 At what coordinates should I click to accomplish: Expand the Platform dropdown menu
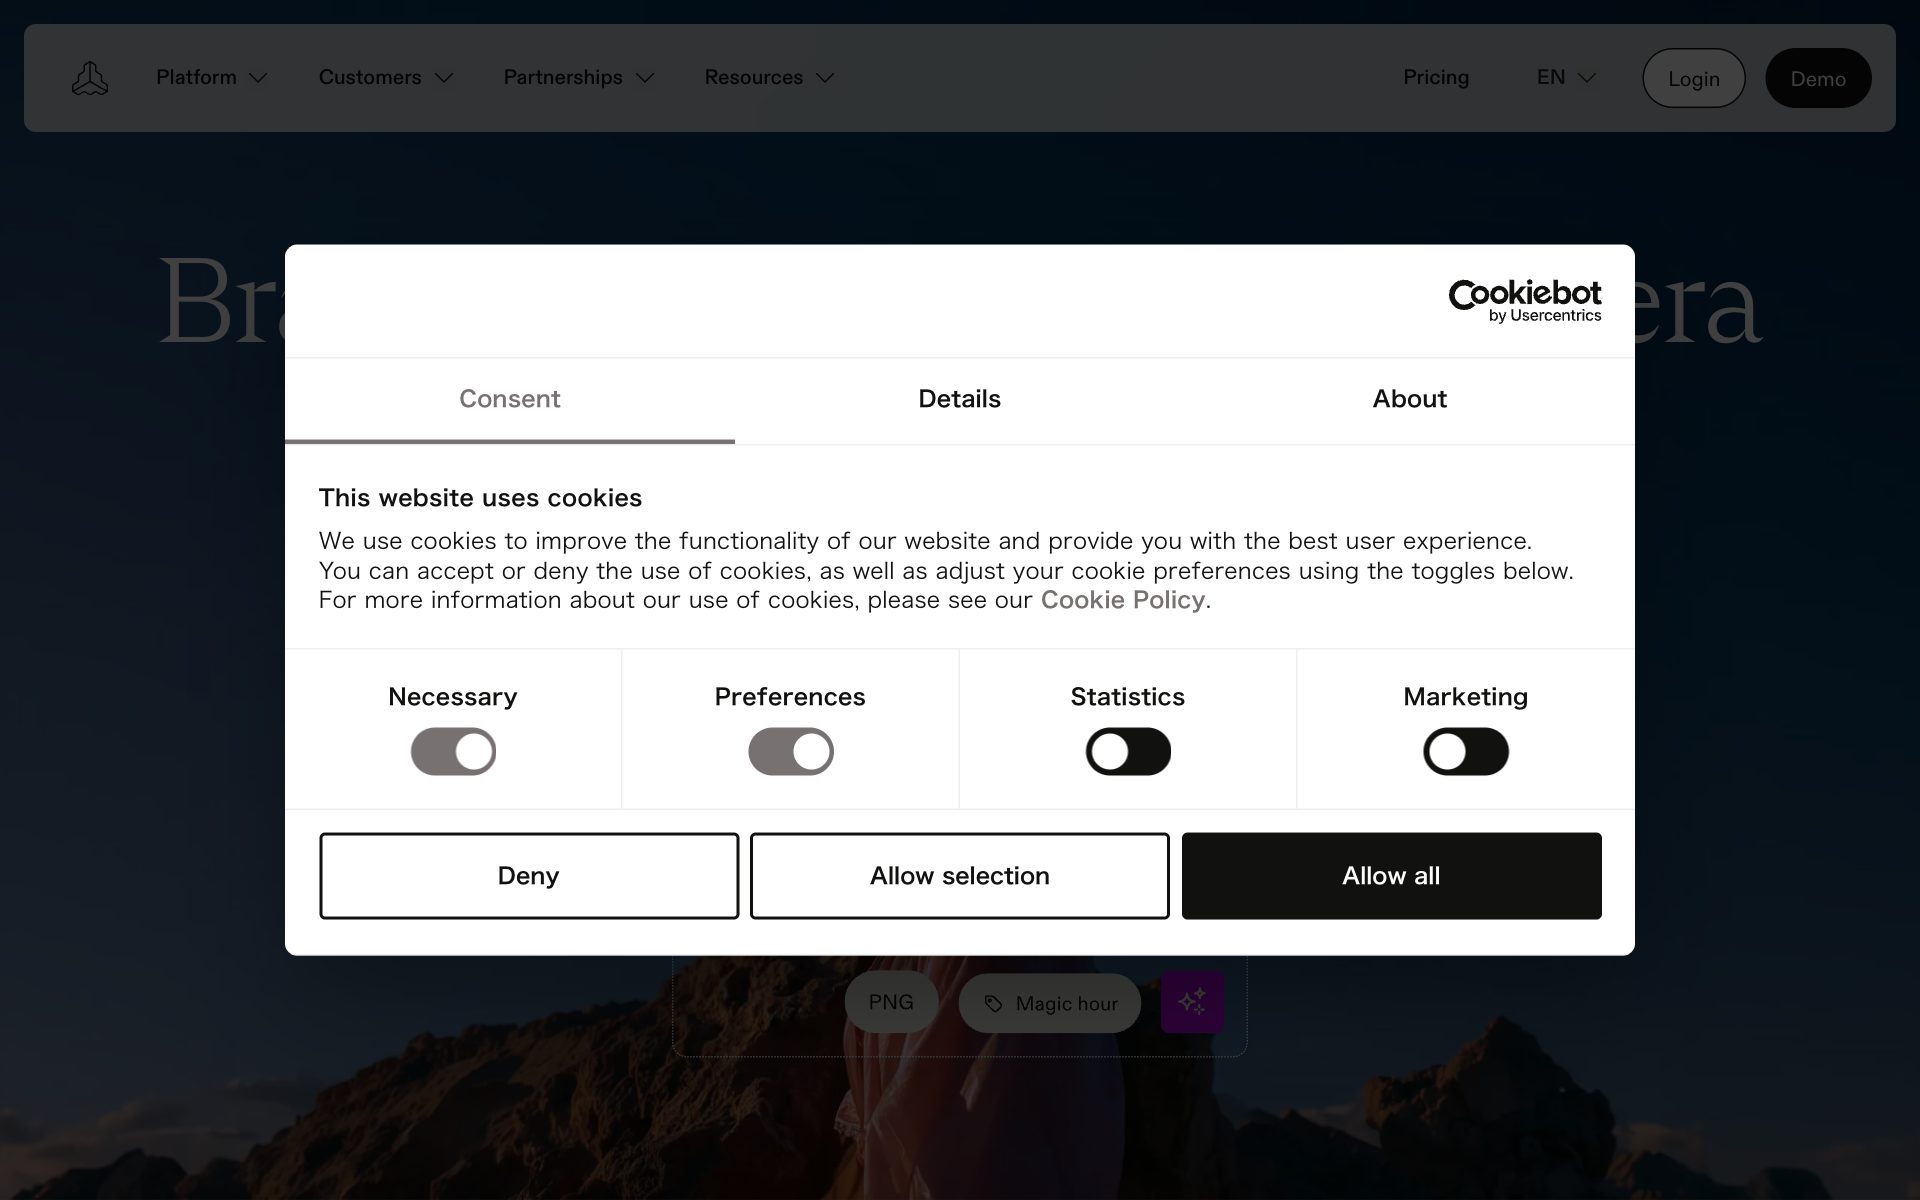[211, 77]
